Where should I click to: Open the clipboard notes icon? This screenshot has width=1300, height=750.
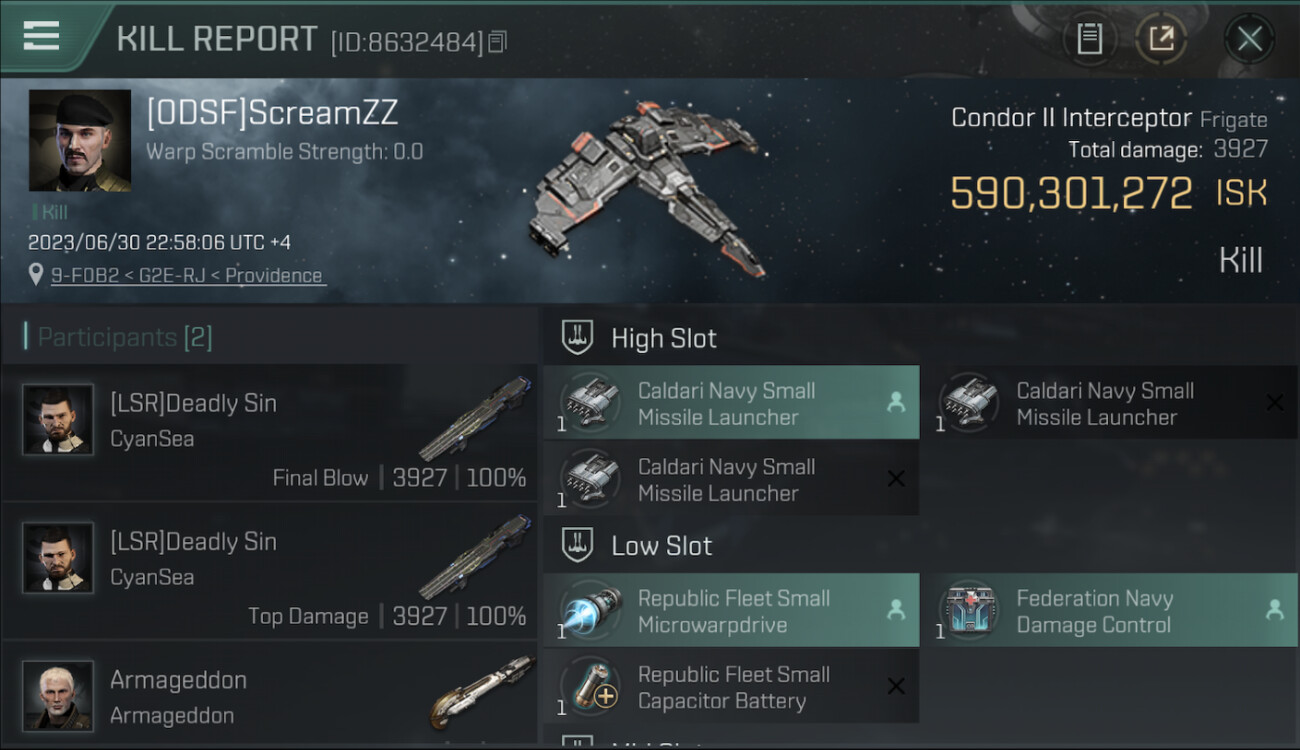1089,39
